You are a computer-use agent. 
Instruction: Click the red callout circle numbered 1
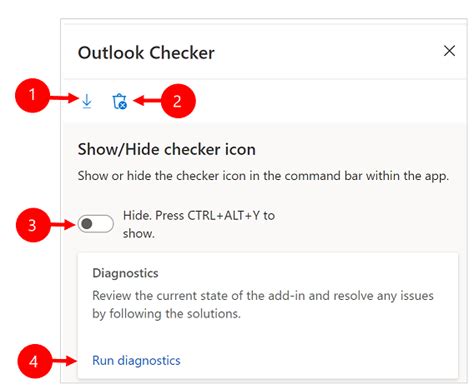pos(32,95)
